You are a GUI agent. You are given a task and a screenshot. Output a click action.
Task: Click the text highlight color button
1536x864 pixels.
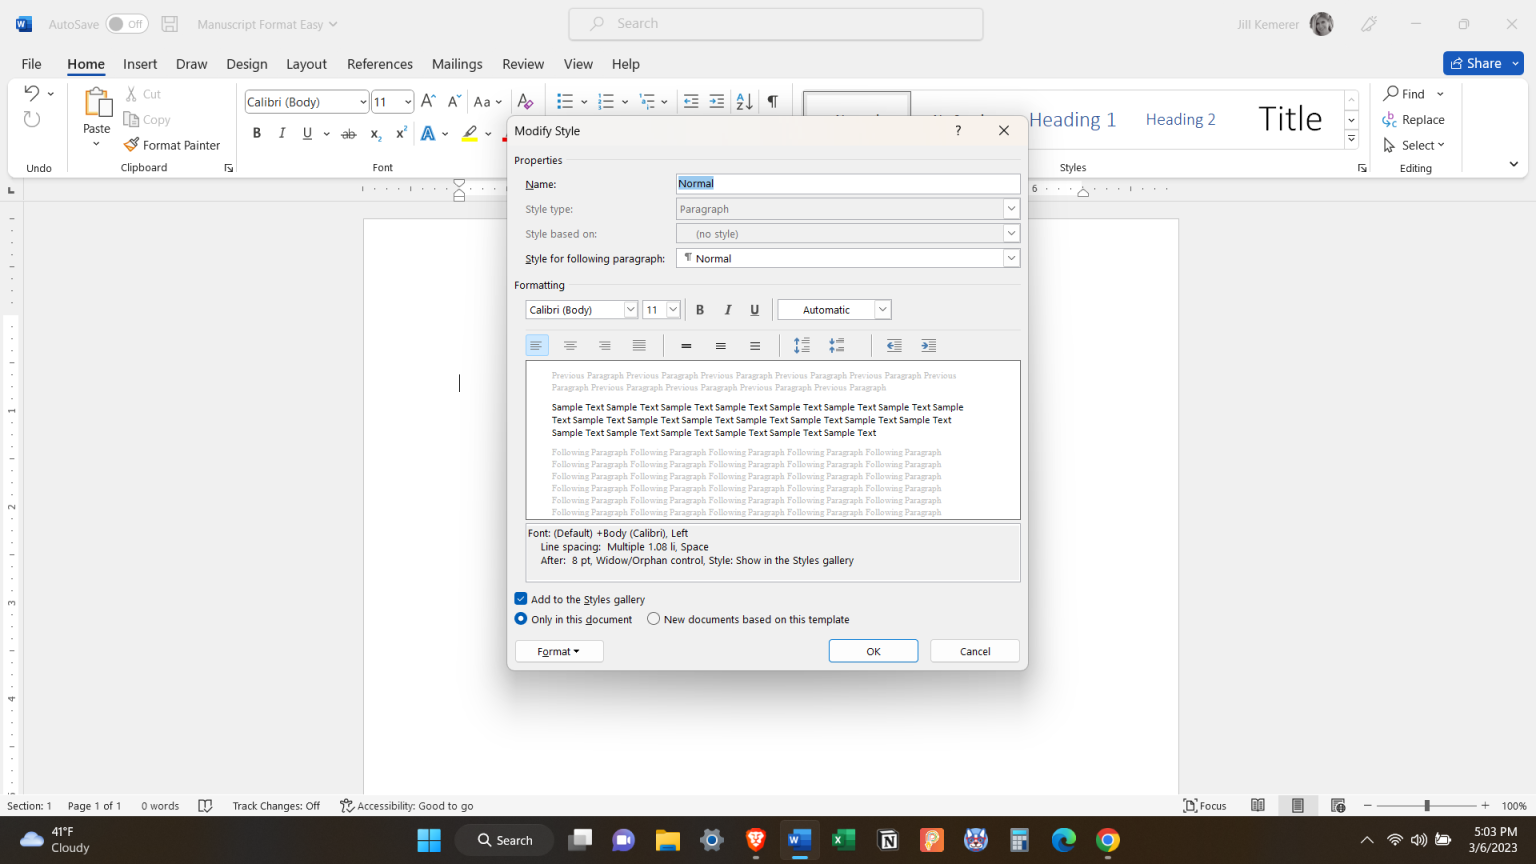point(469,133)
